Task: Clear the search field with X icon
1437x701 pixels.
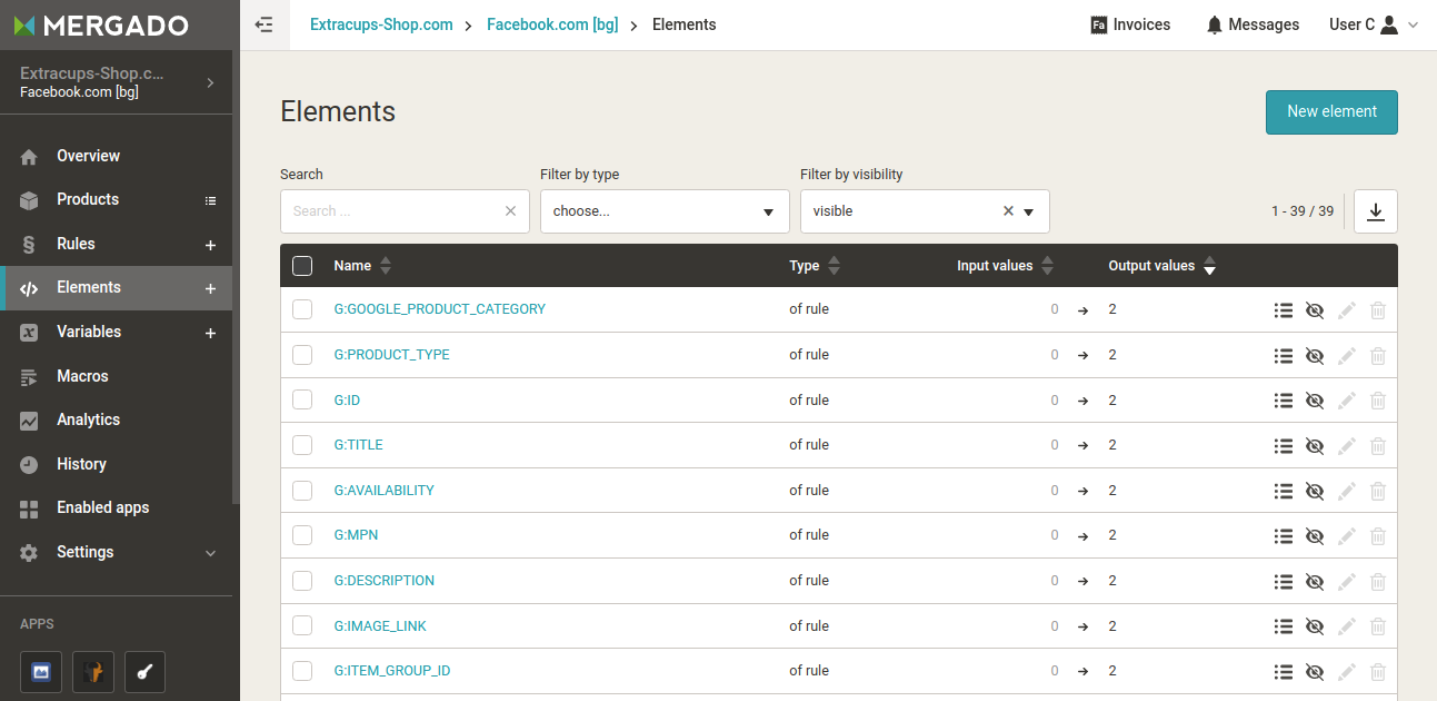Action: point(510,211)
